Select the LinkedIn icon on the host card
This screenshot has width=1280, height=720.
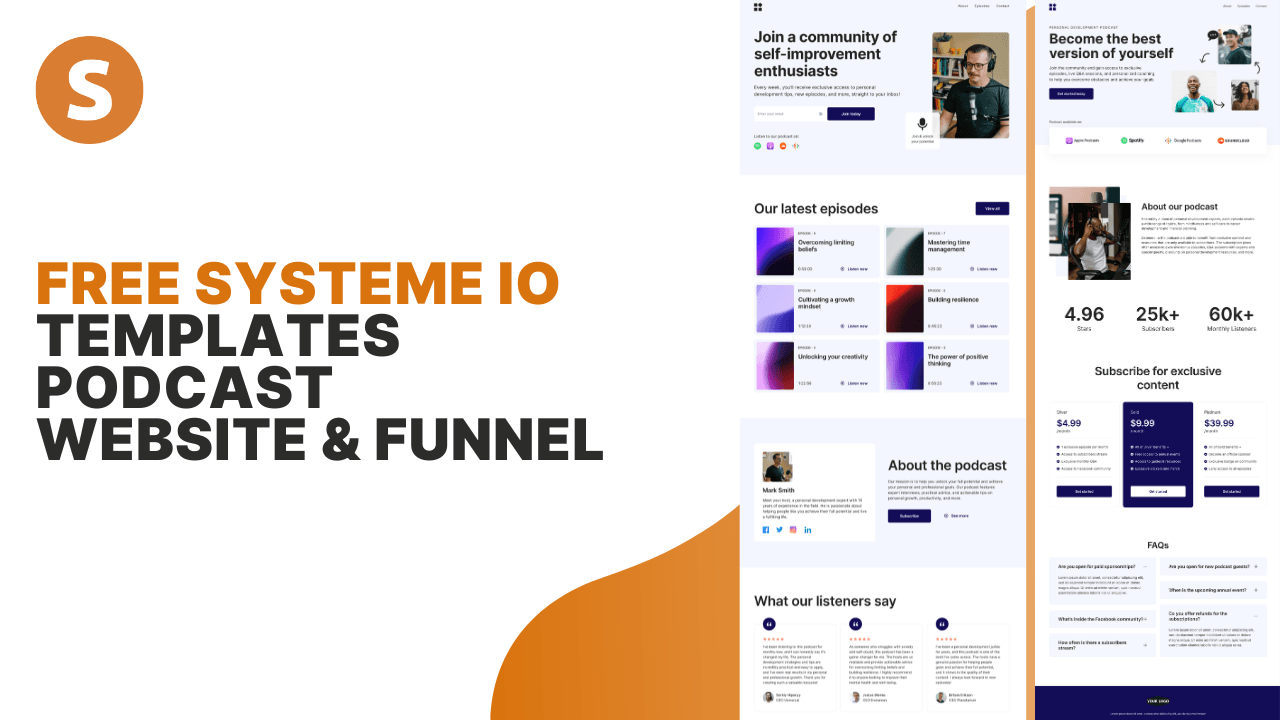808,529
